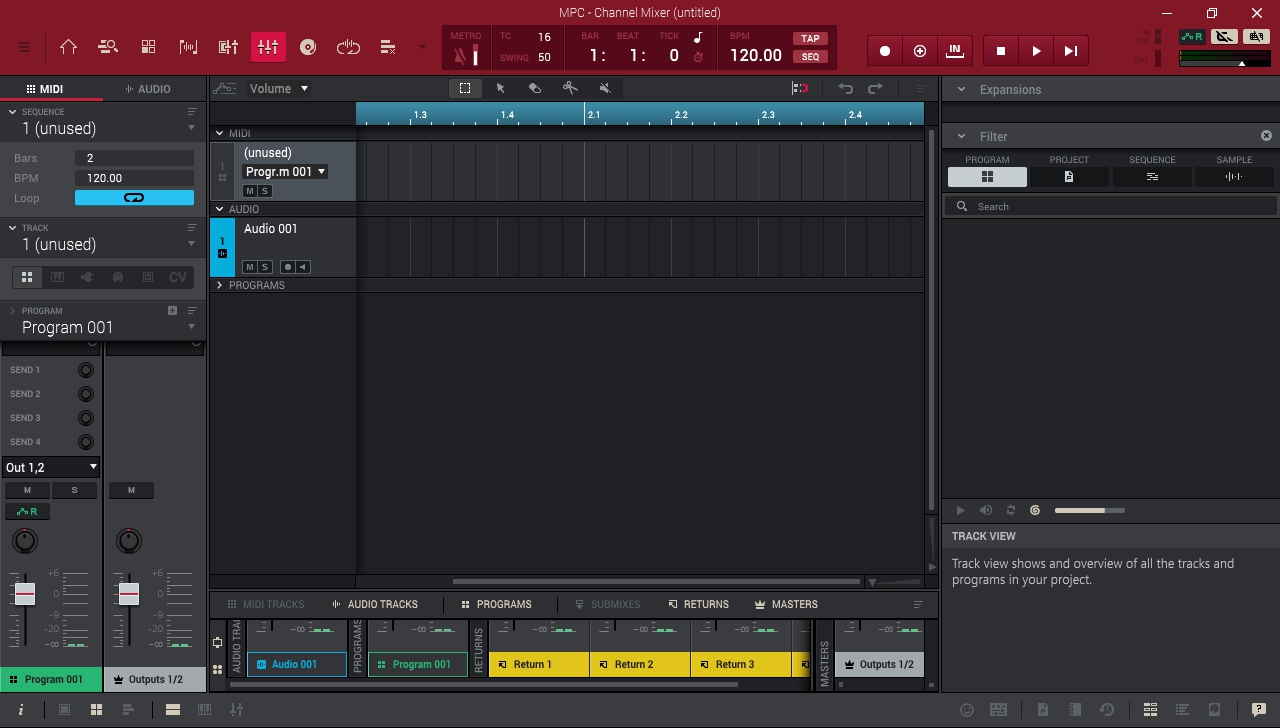Select the CV track type
The height and width of the screenshot is (728, 1280).
coord(178,277)
